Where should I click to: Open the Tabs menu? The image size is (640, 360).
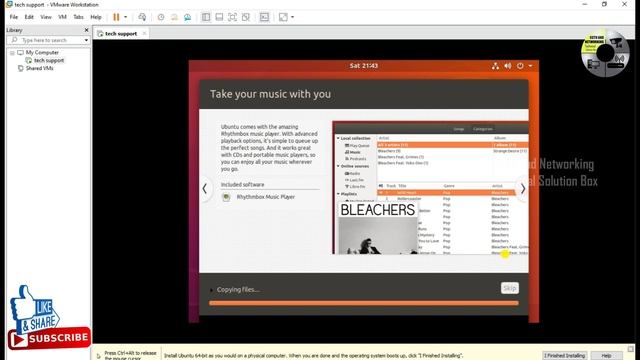(78, 17)
